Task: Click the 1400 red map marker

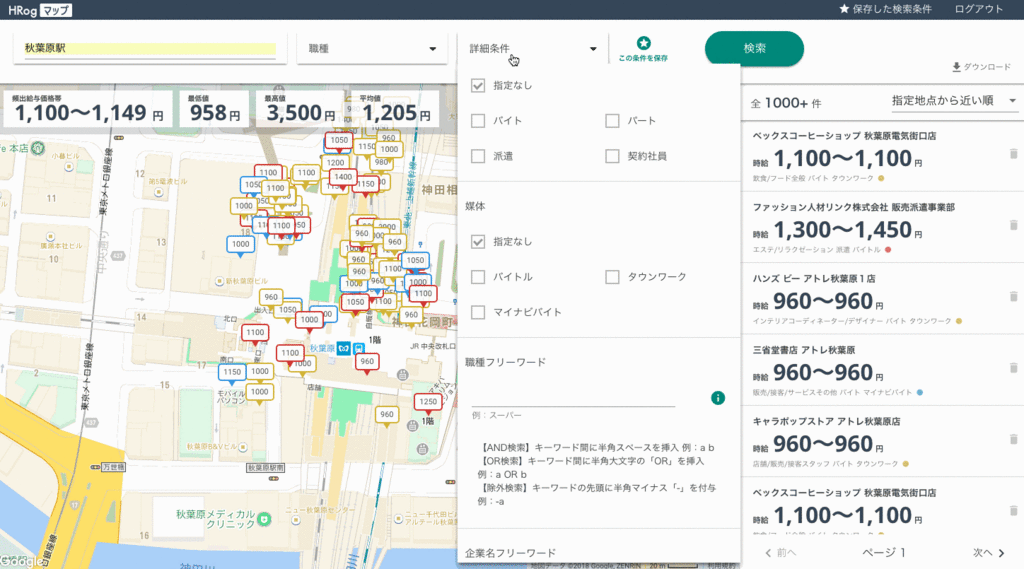Action: (343, 178)
